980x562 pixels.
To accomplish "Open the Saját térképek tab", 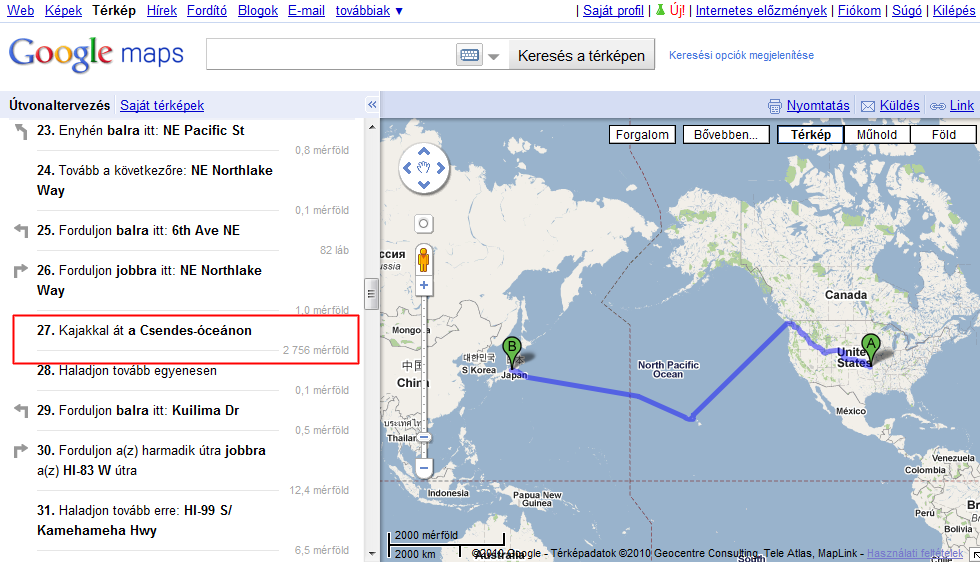I will point(162,105).
